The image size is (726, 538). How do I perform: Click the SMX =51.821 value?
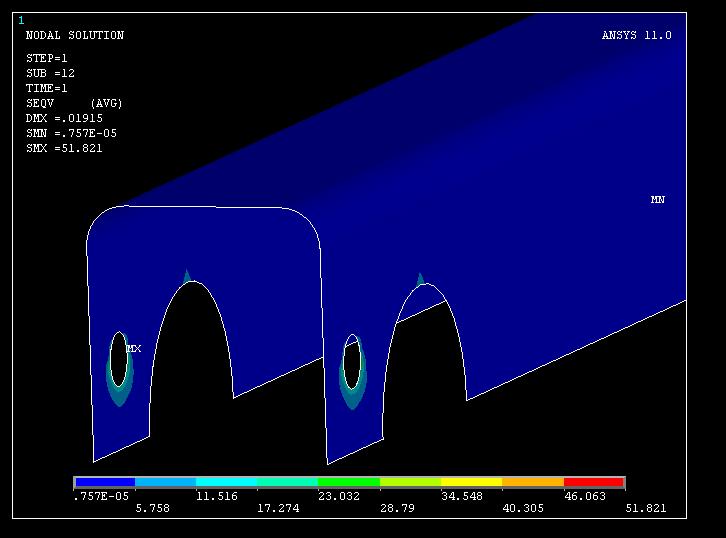(64, 148)
